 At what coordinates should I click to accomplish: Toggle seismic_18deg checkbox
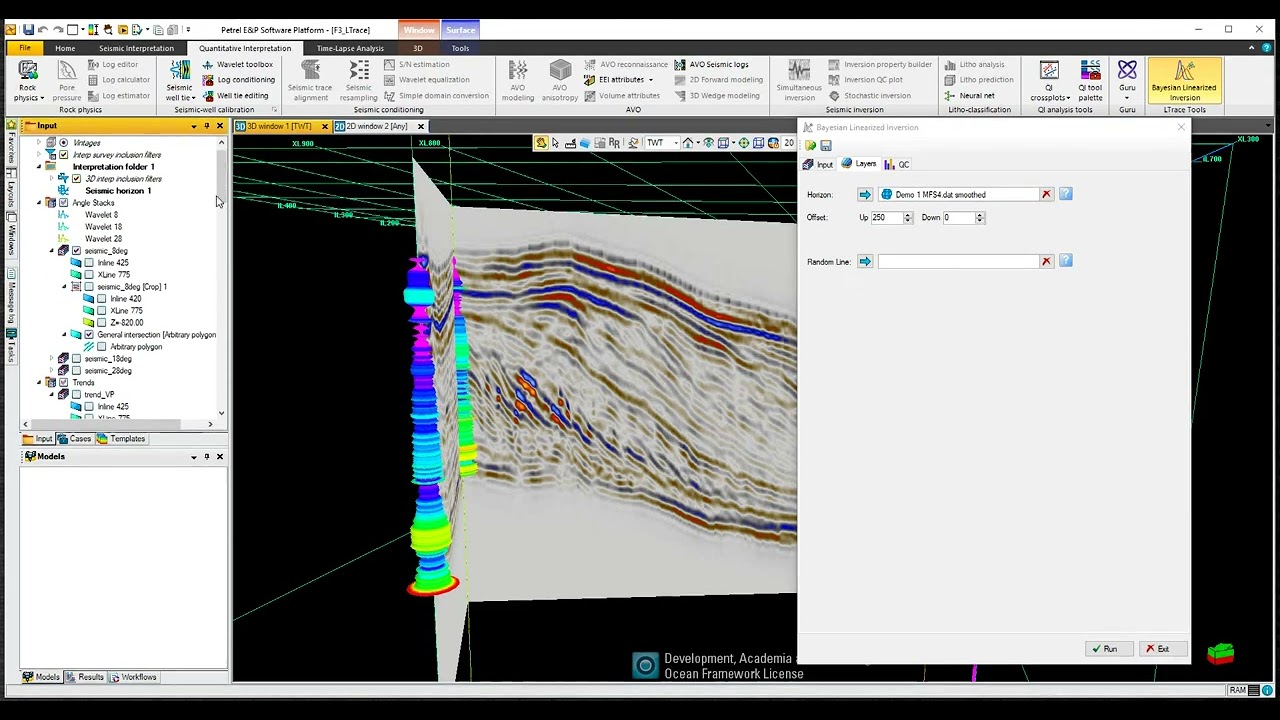tap(76, 359)
